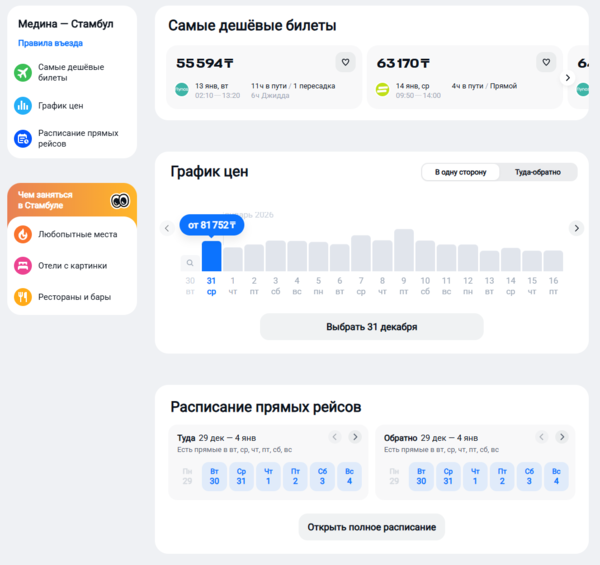The height and width of the screenshot is (565, 600).
Task: Show next cheapest tickets with right chevron
Action: click(568, 78)
